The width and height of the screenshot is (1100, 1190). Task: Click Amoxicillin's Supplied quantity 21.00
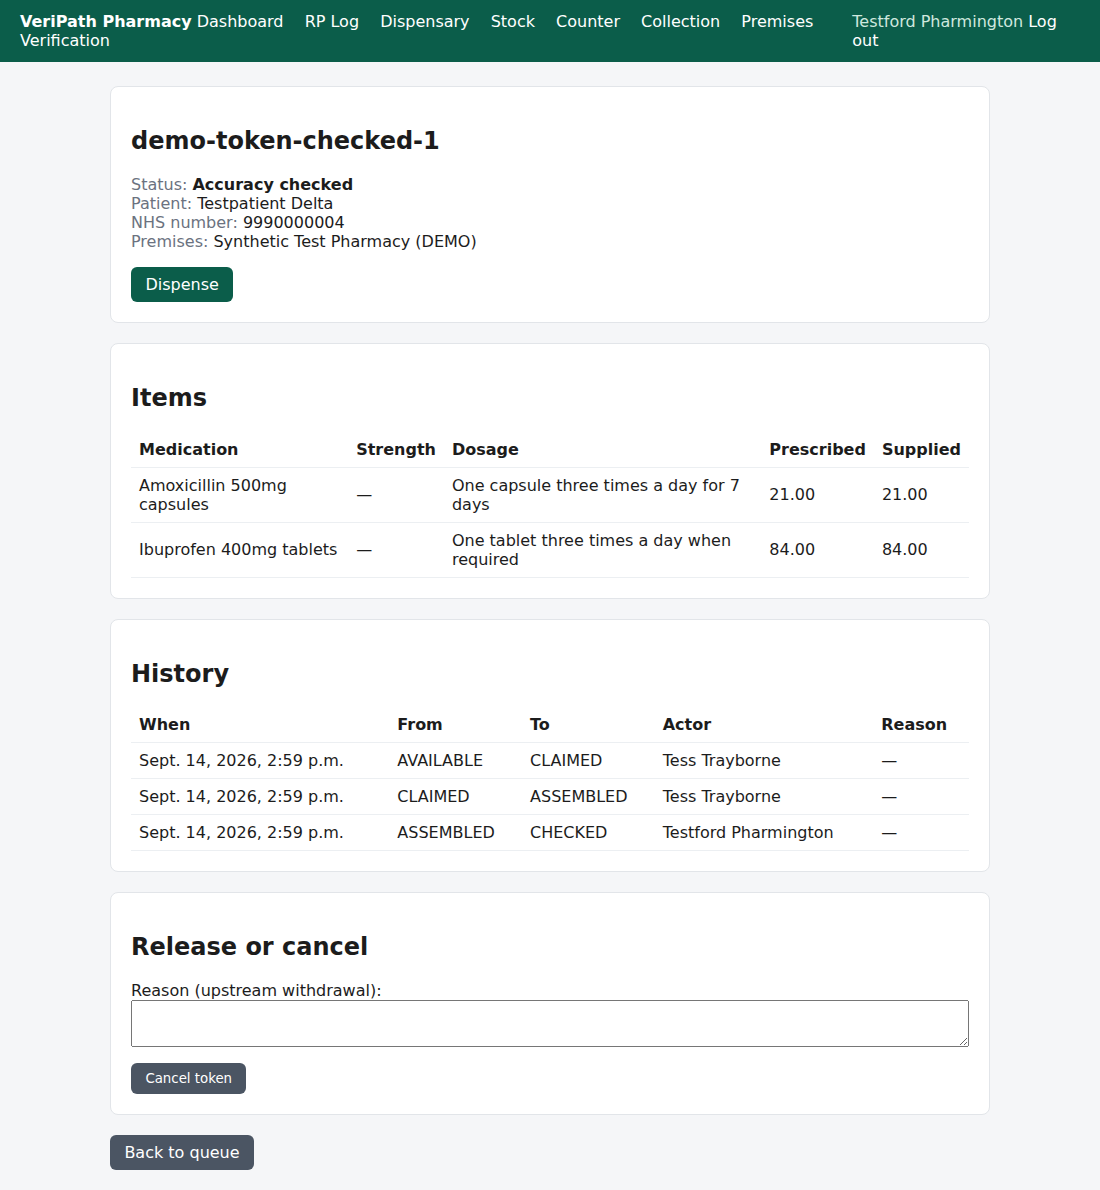pyautogui.click(x=904, y=495)
